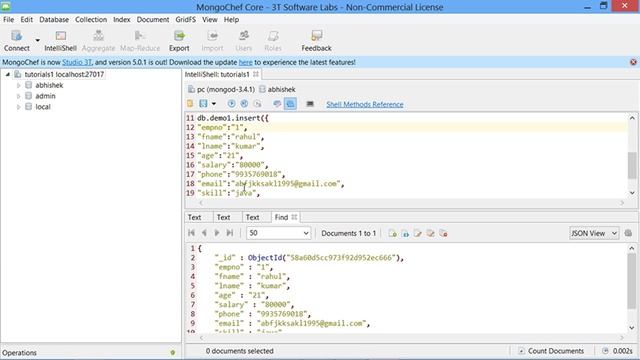This screenshot has height=360, width=640.
Task: Click the copy document icon
Action: tap(430, 233)
